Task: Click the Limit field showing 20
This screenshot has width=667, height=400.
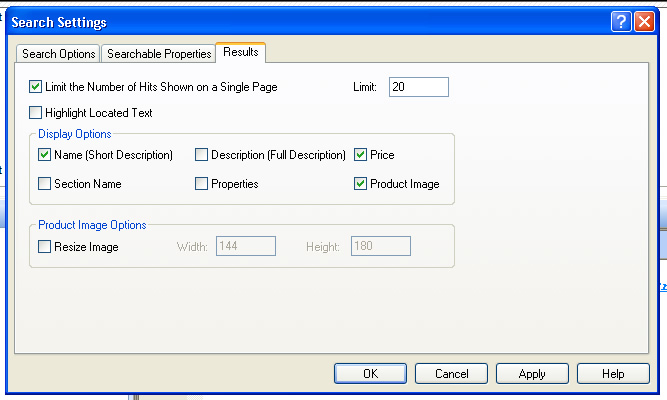Action: [x=418, y=87]
